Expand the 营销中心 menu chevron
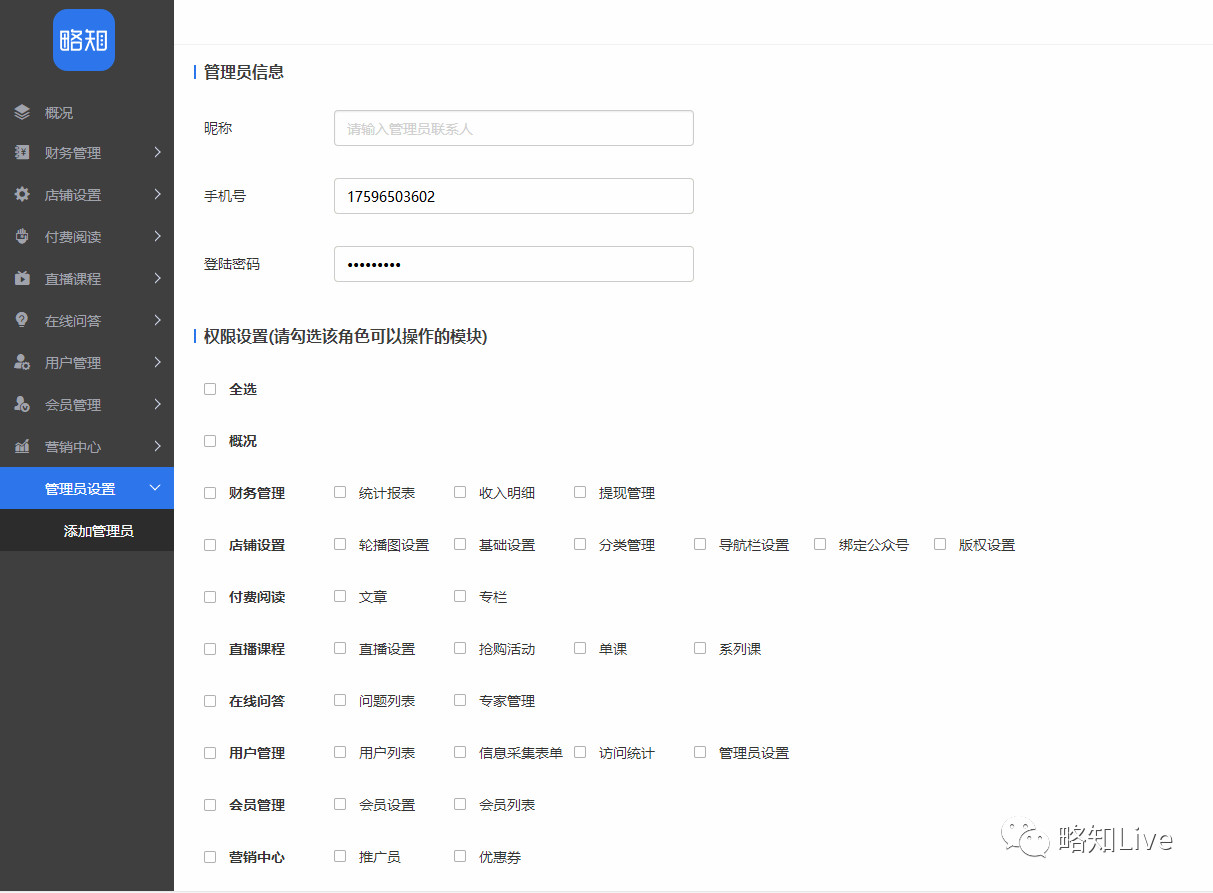 click(x=157, y=446)
